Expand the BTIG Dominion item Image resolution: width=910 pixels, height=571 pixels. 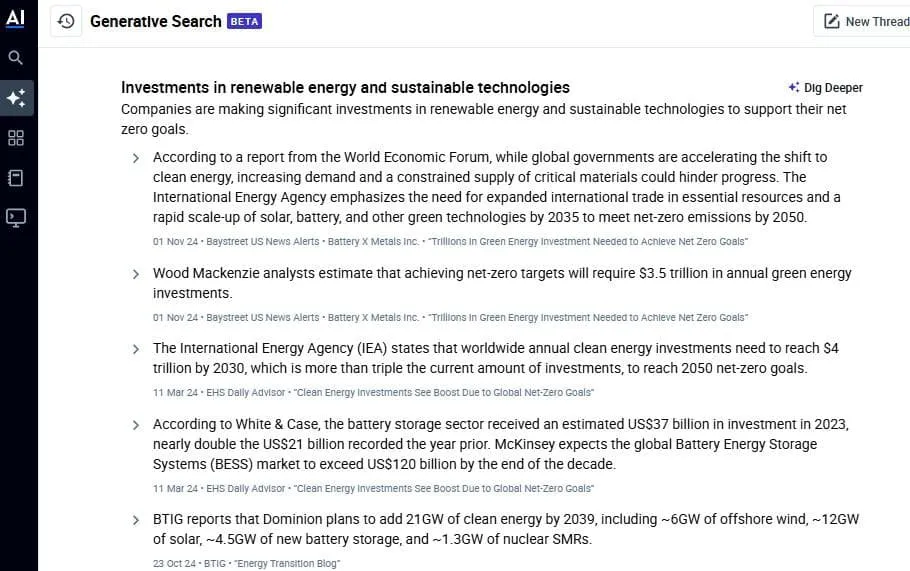pyautogui.click(x=136, y=520)
